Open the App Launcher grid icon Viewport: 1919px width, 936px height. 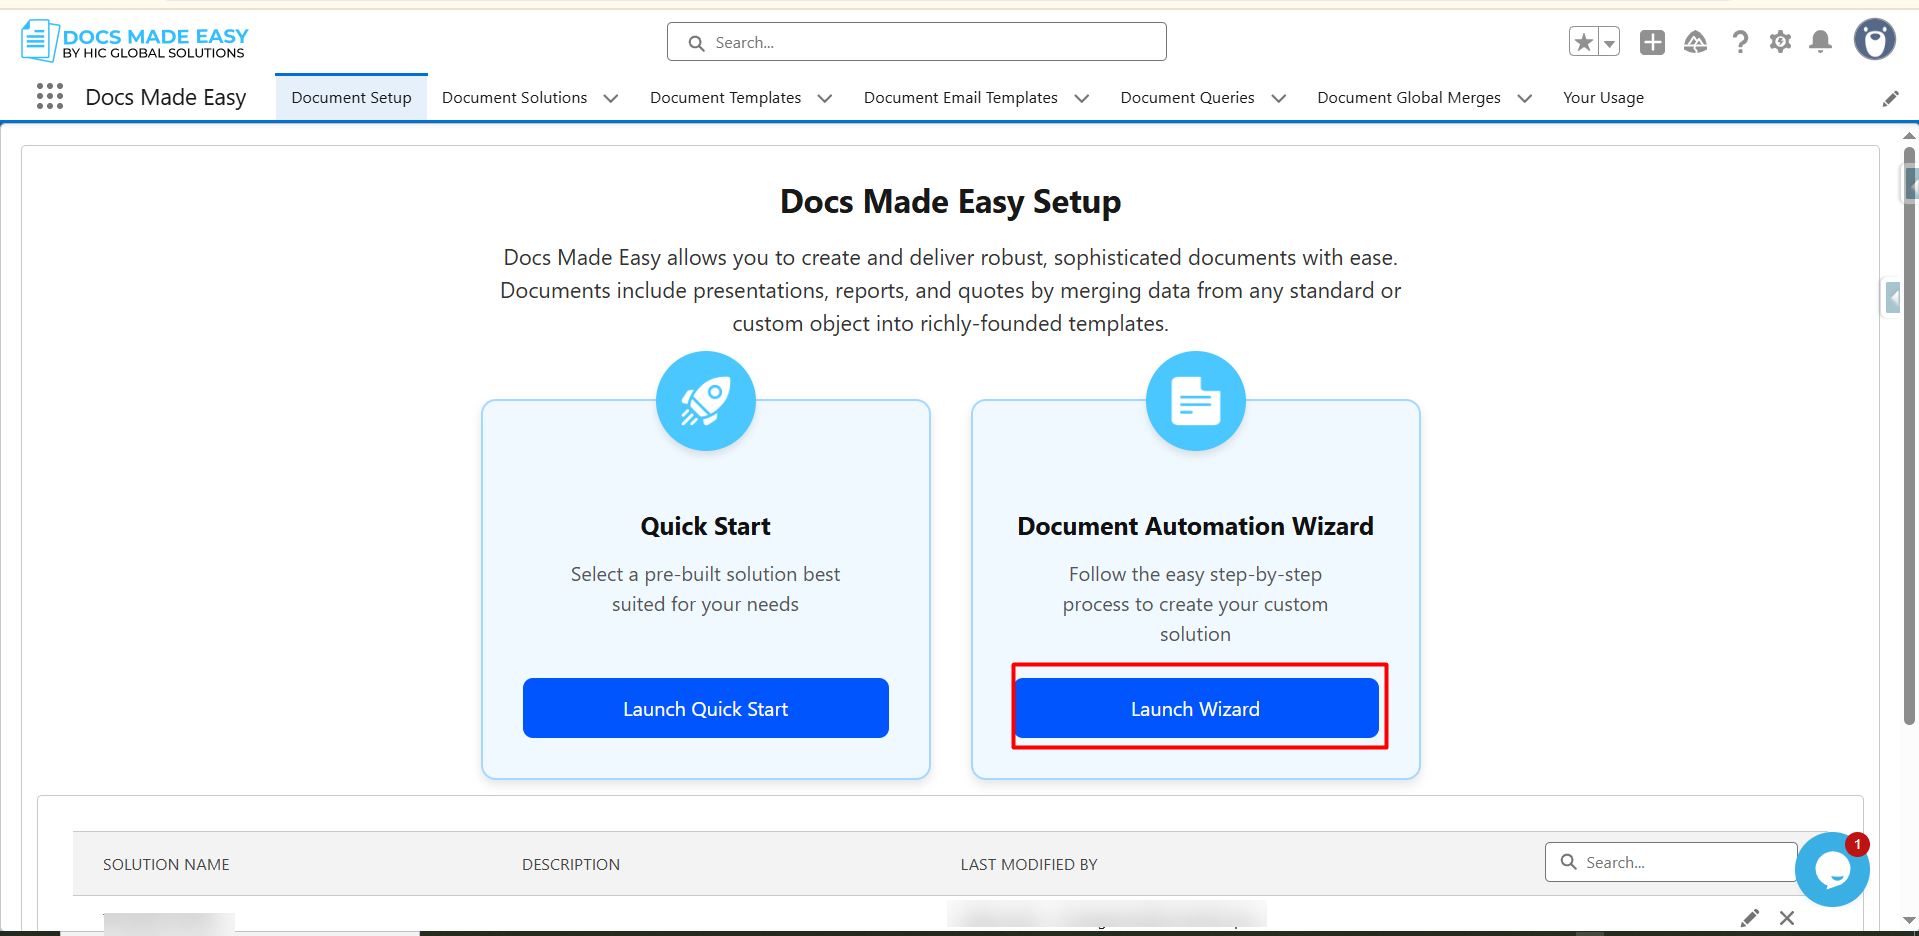point(50,96)
